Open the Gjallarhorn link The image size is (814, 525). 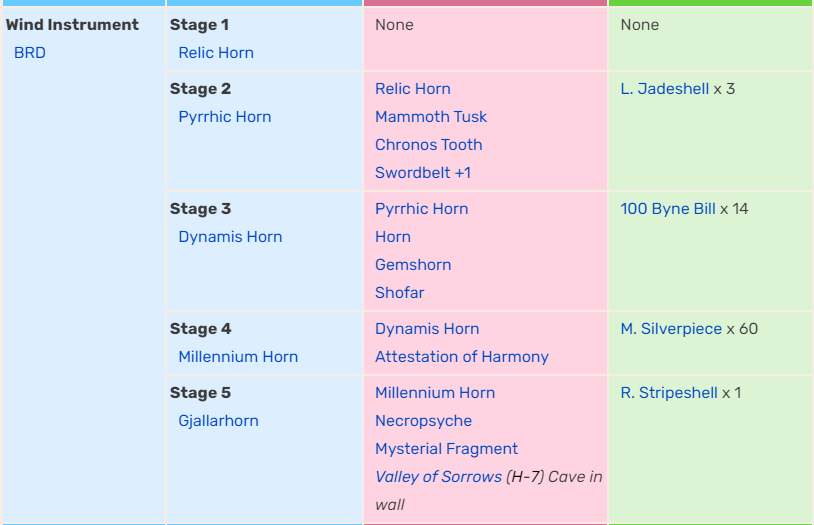coord(219,421)
